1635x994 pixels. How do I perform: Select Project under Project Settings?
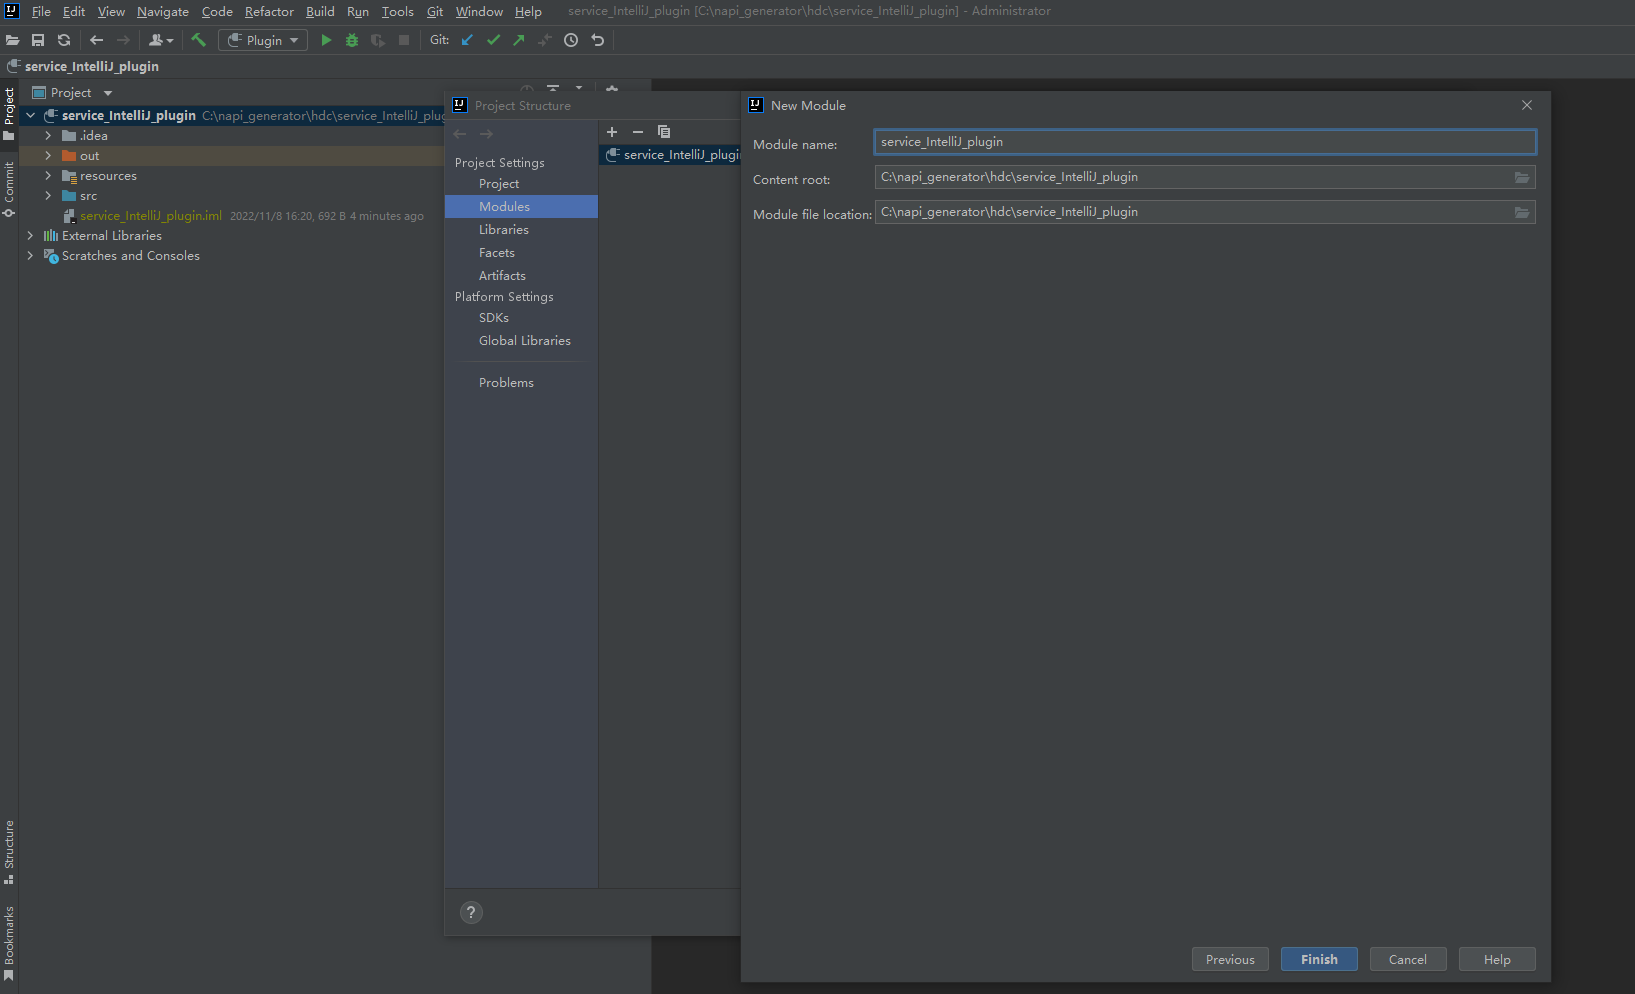click(x=499, y=183)
